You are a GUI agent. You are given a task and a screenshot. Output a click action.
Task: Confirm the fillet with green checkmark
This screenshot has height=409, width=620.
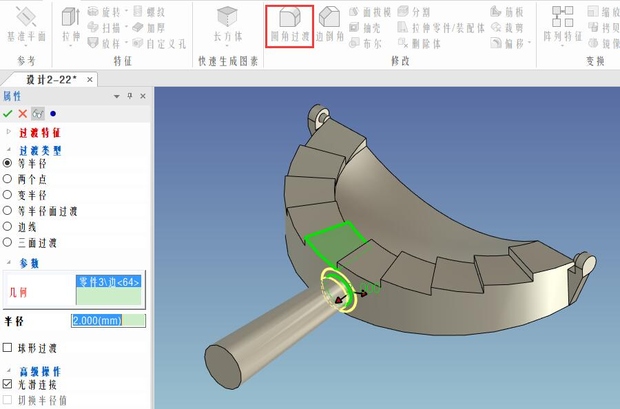[8, 114]
